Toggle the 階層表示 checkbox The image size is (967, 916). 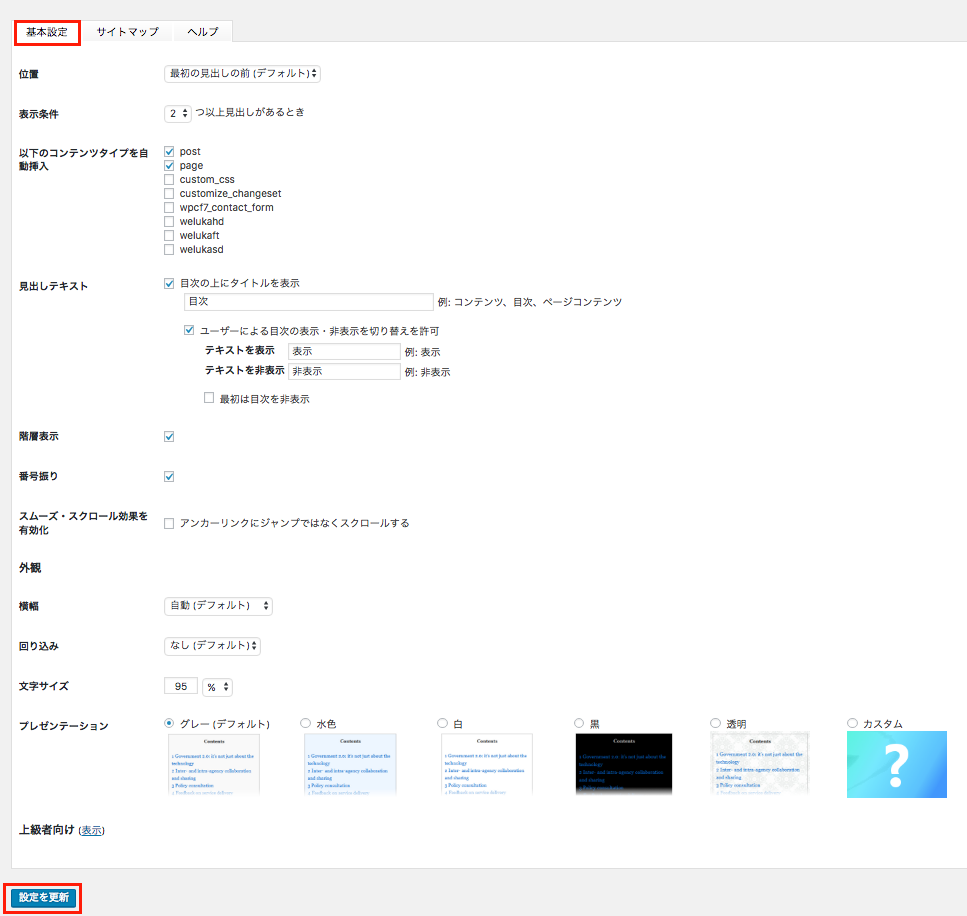coord(169,437)
